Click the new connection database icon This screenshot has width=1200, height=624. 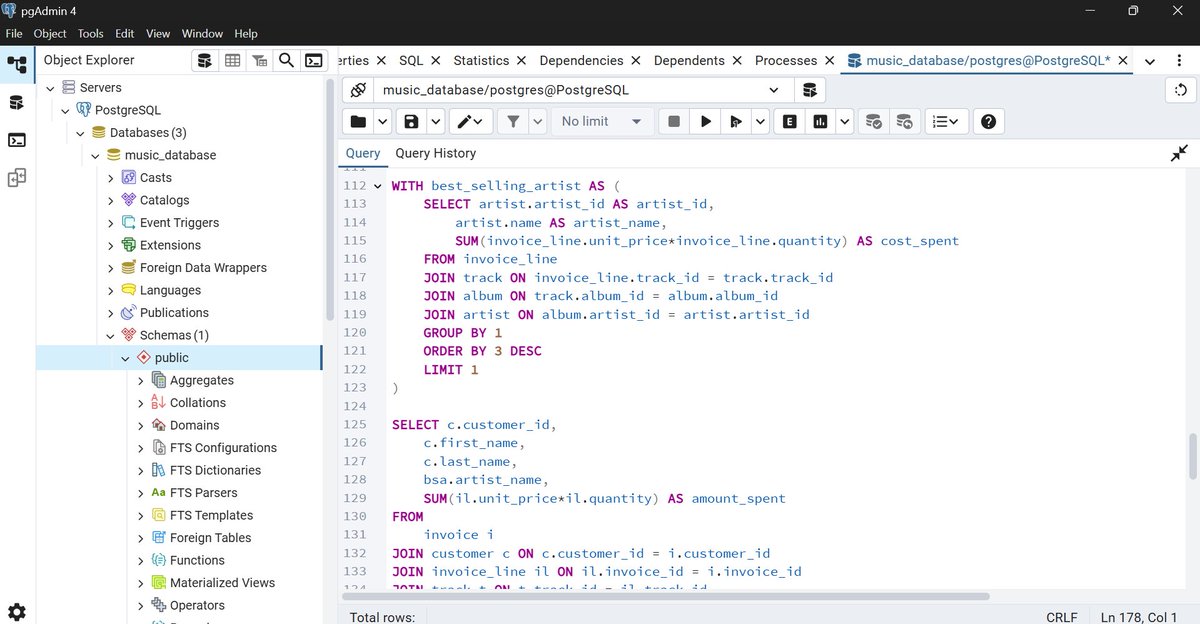(x=811, y=90)
